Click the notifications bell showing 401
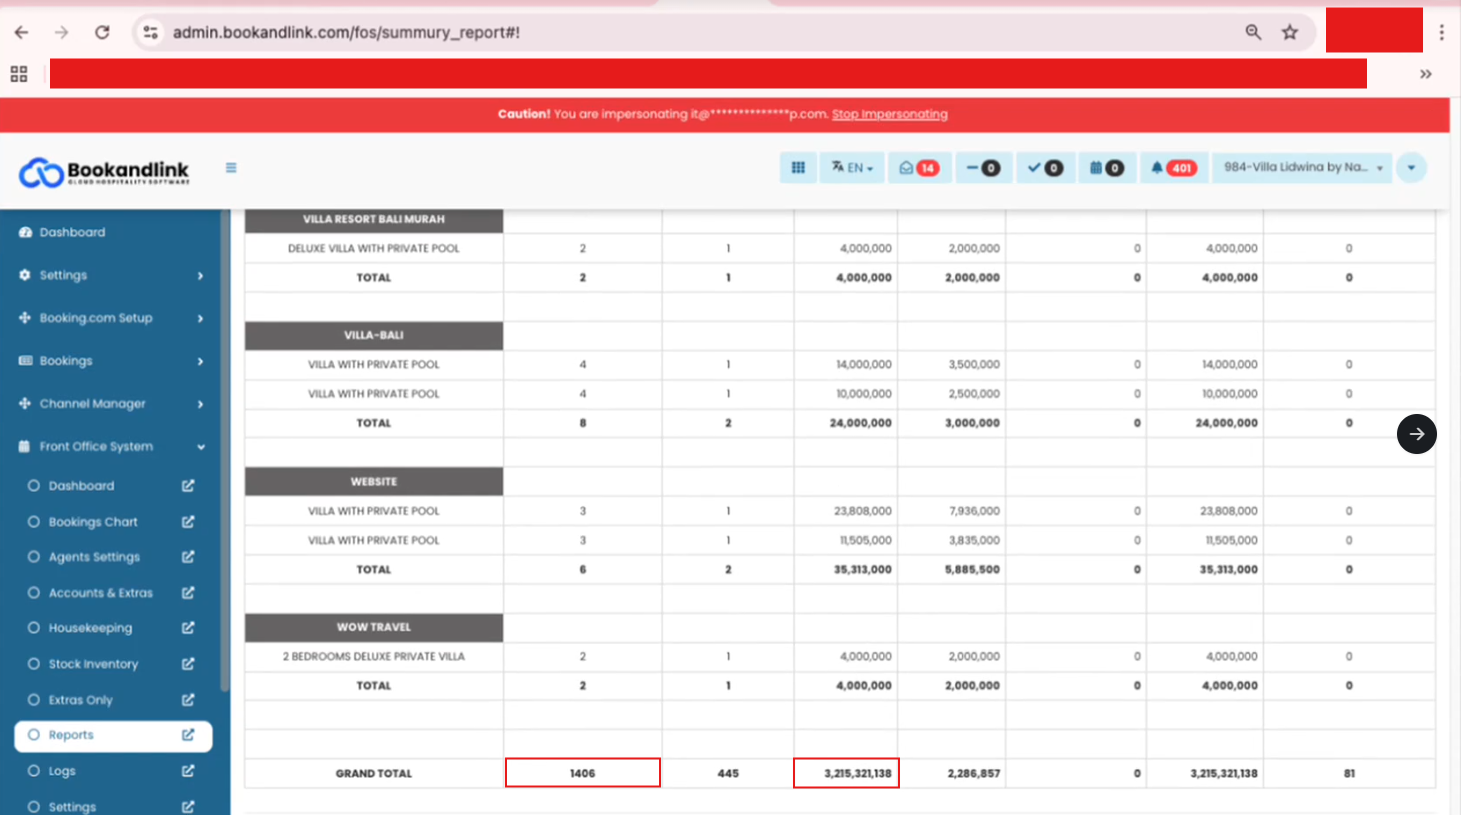 pyautogui.click(x=1173, y=168)
